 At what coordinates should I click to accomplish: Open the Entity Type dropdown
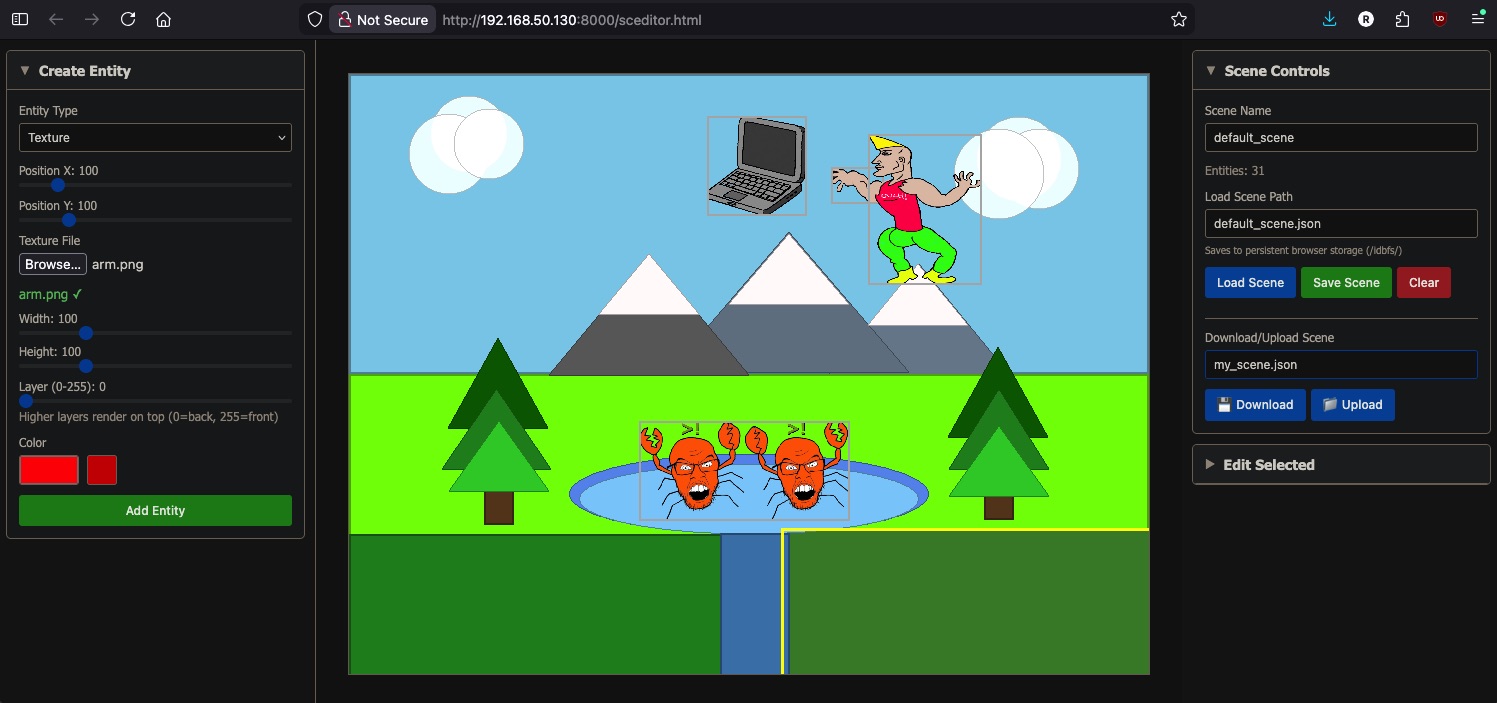click(x=155, y=138)
